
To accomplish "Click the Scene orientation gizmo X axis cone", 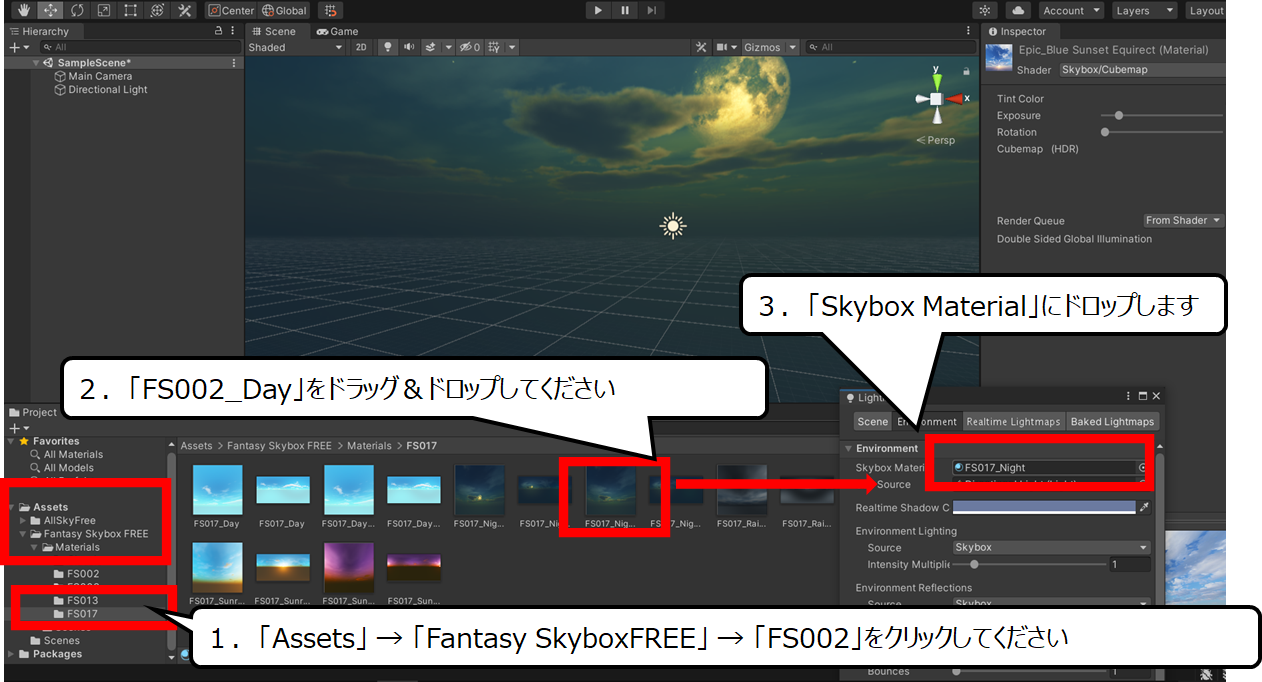I will [956, 99].
